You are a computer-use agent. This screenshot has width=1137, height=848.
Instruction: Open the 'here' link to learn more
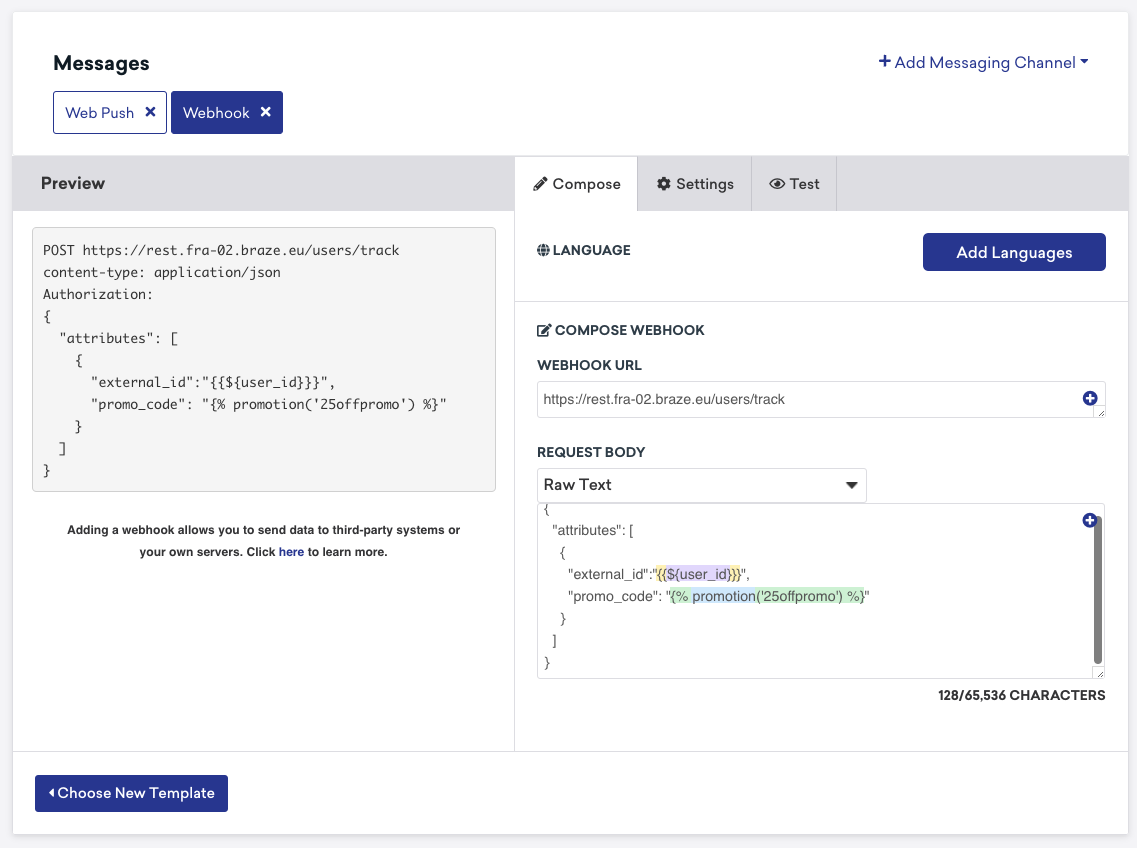(x=291, y=551)
